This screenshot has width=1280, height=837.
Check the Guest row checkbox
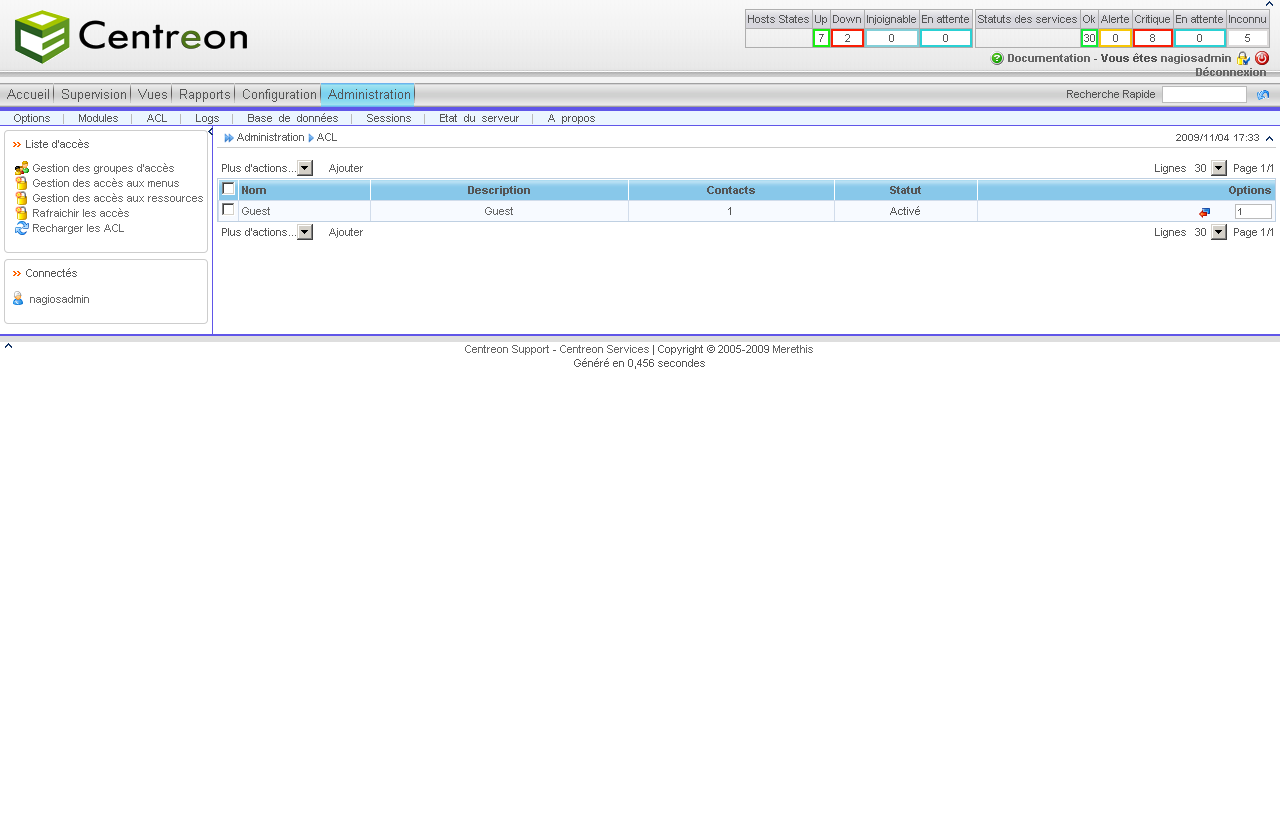point(228,210)
